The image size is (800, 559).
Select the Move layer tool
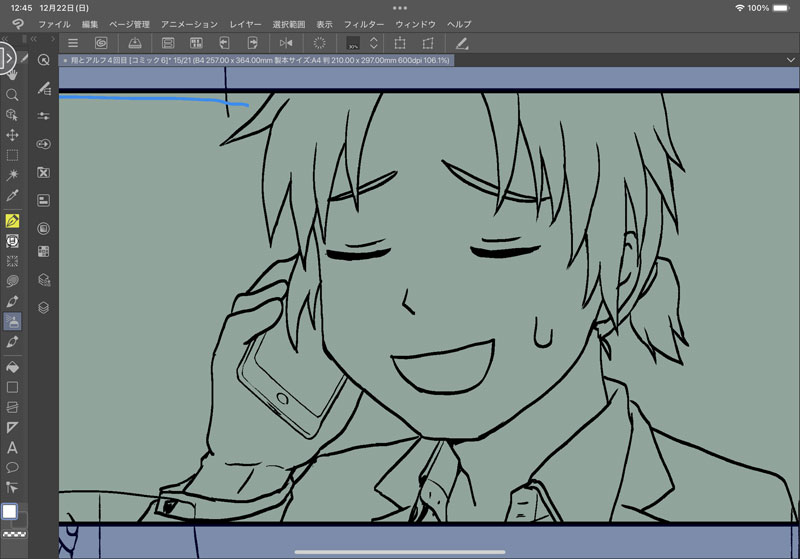pos(13,135)
